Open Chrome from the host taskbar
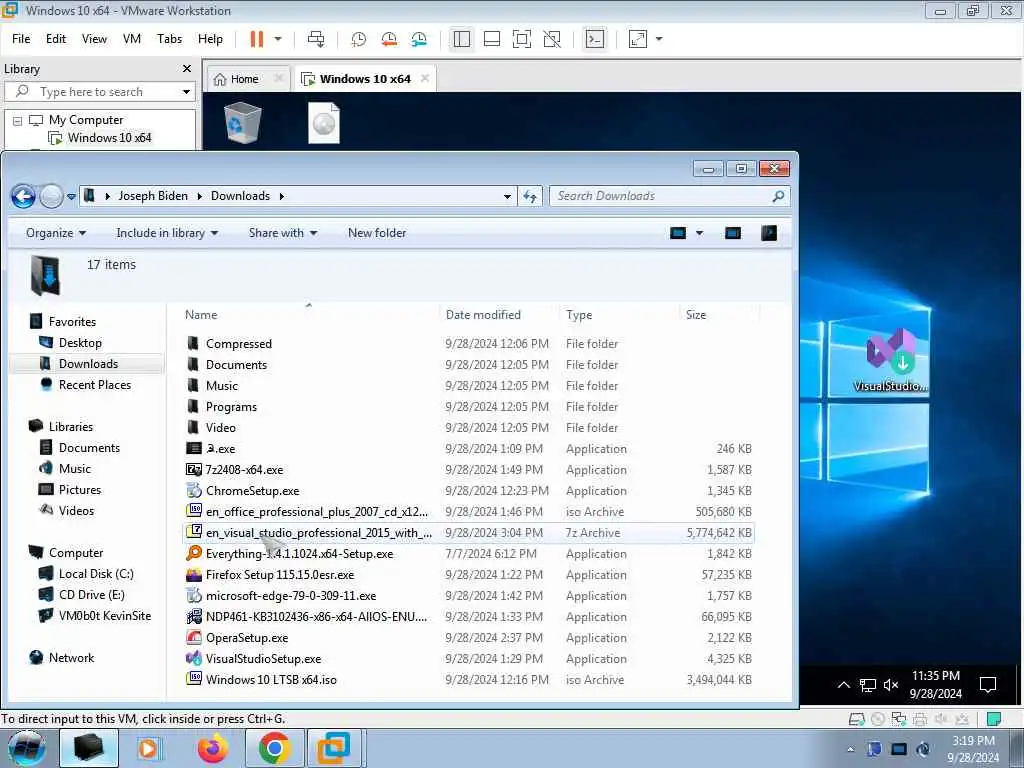 click(x=274, y=748)
